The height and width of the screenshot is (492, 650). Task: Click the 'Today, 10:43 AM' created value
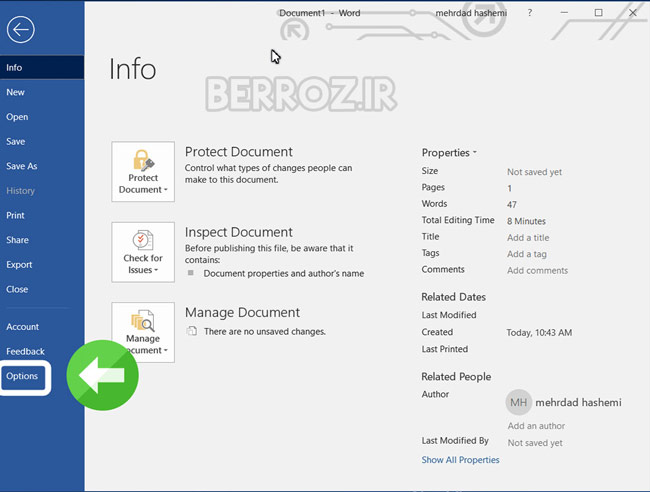pos(539,332)
